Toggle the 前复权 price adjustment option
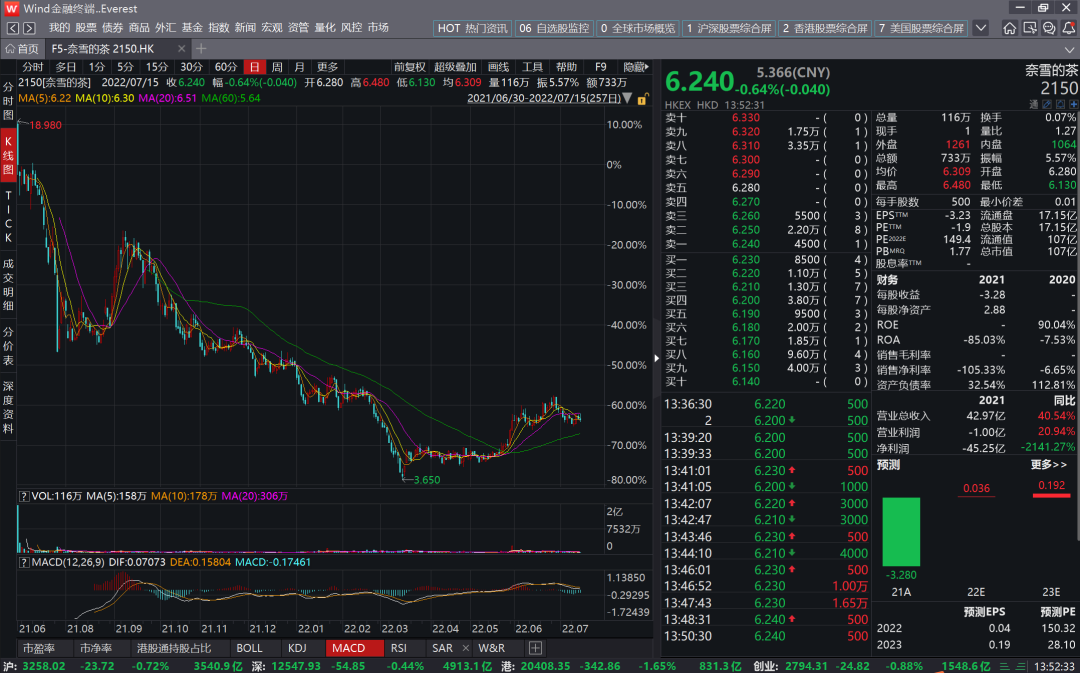 (x=409, y=67)
